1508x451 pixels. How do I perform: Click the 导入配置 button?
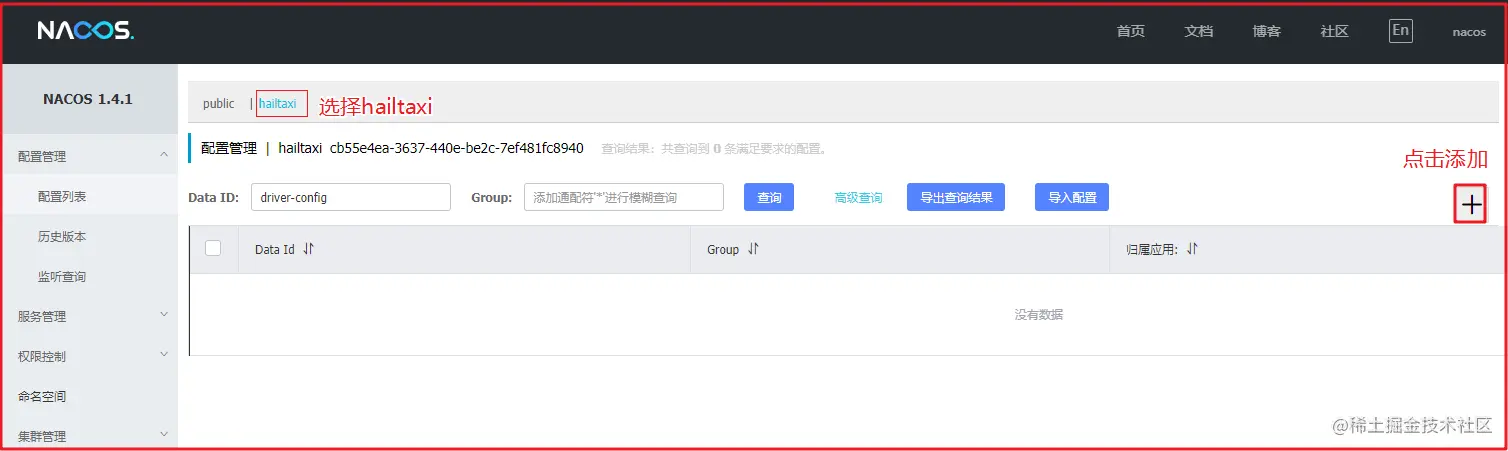1072,197
